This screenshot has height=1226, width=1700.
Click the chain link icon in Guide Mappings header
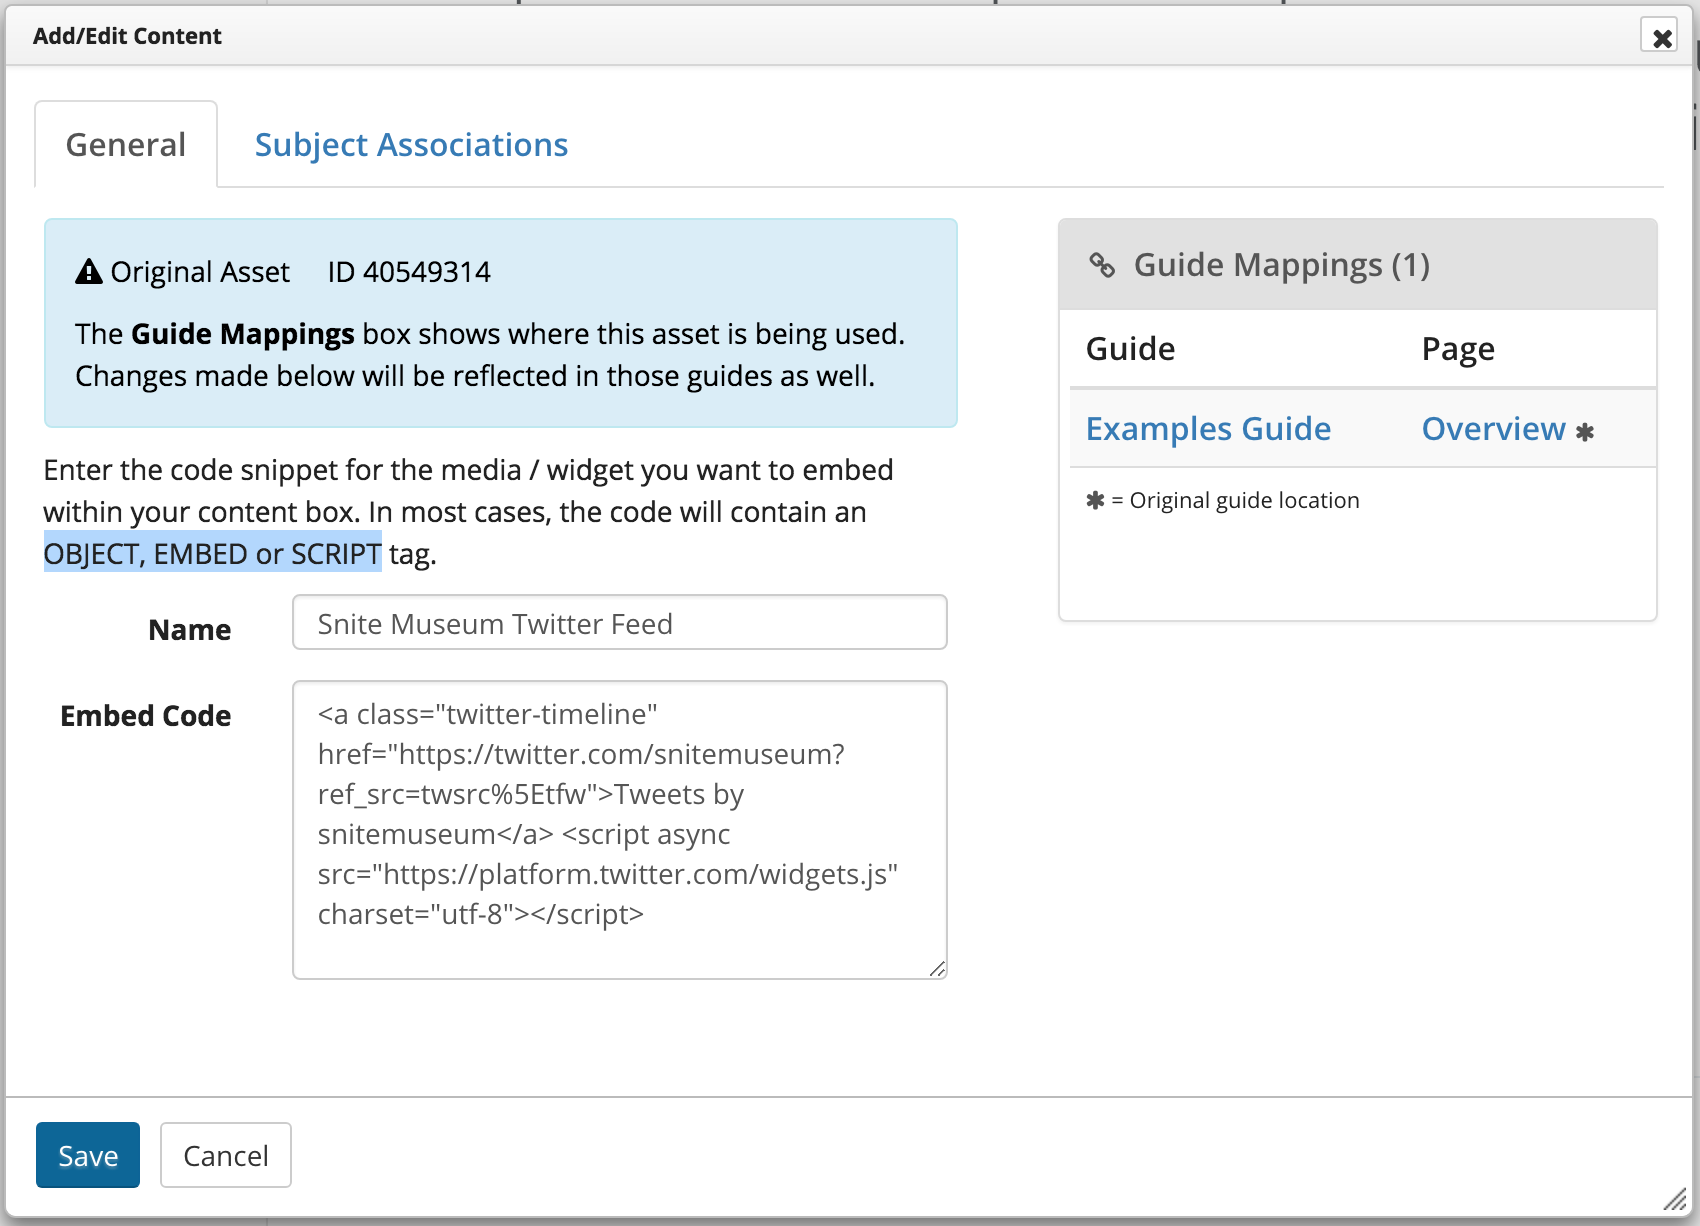coord(1102,265)
